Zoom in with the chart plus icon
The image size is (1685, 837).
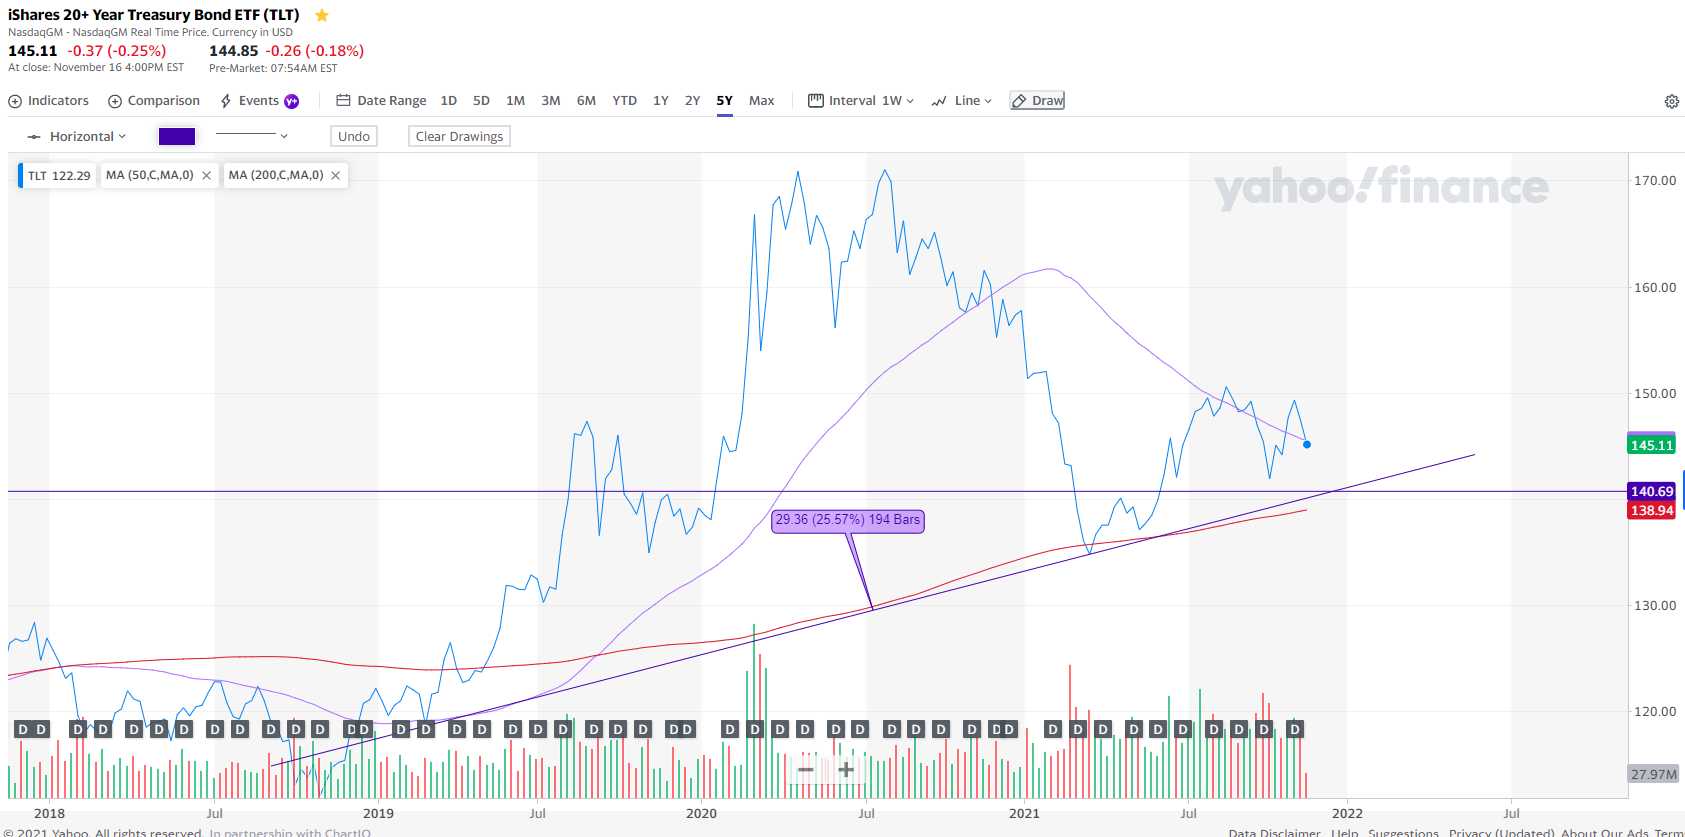(x=846, y=769)
